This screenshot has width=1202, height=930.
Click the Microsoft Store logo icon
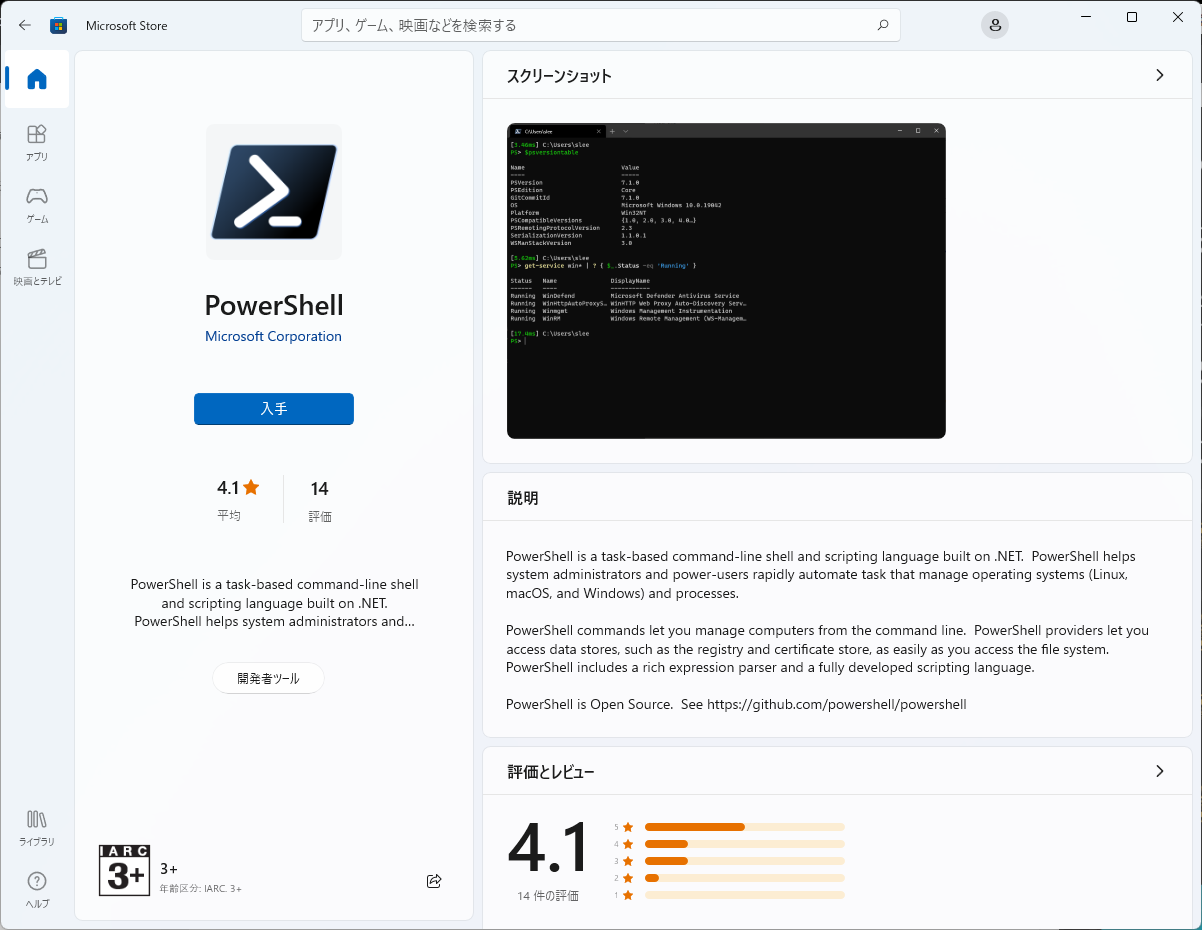coord(59,25)
